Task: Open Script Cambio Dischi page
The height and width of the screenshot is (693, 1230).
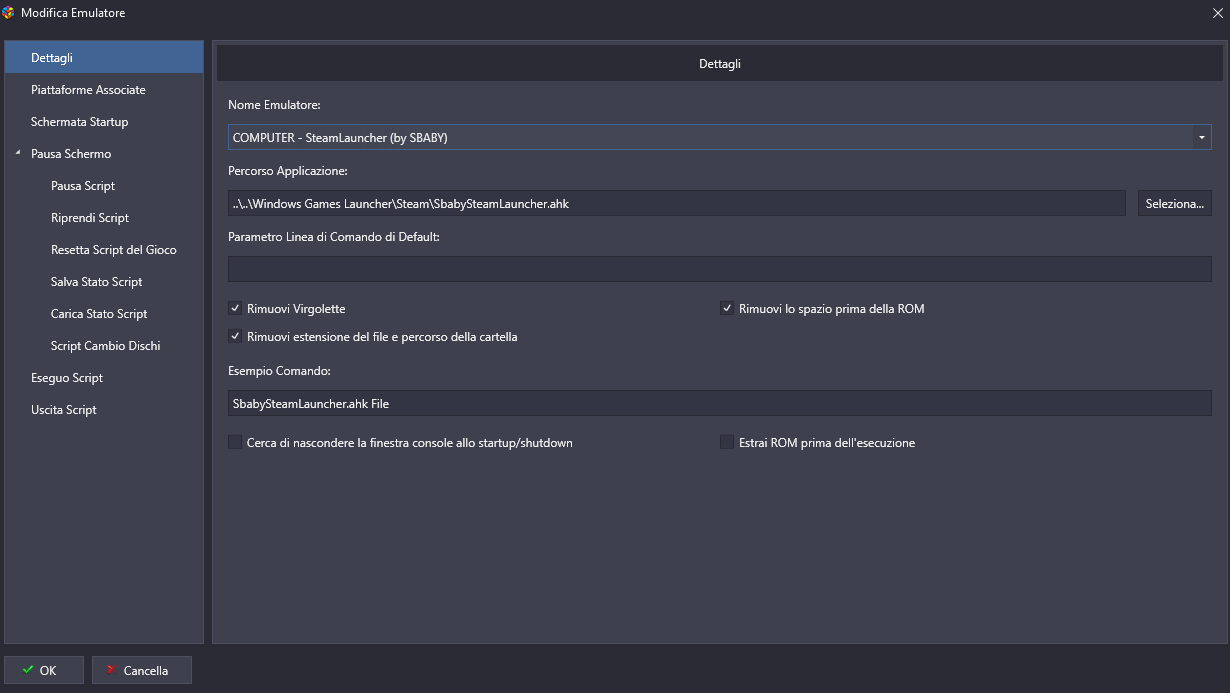Action: point(104,346)
